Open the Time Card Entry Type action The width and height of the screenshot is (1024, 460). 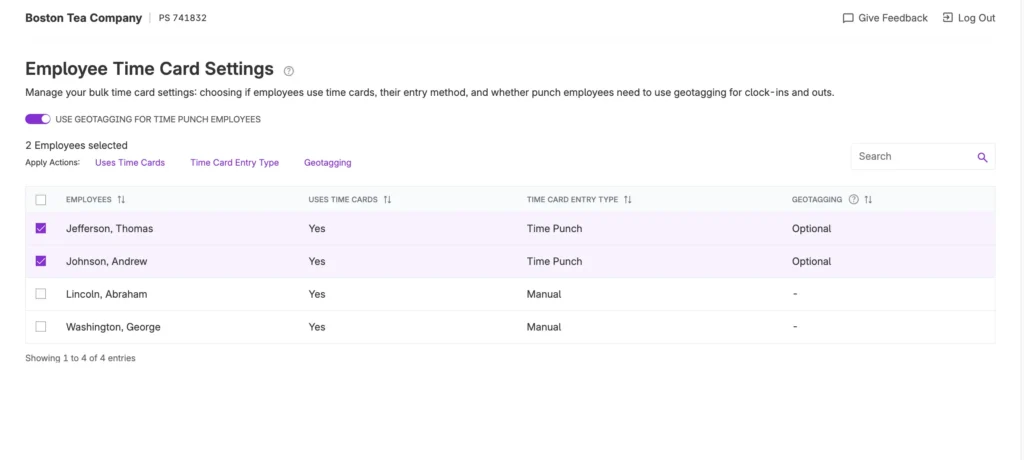click(234, 162)
